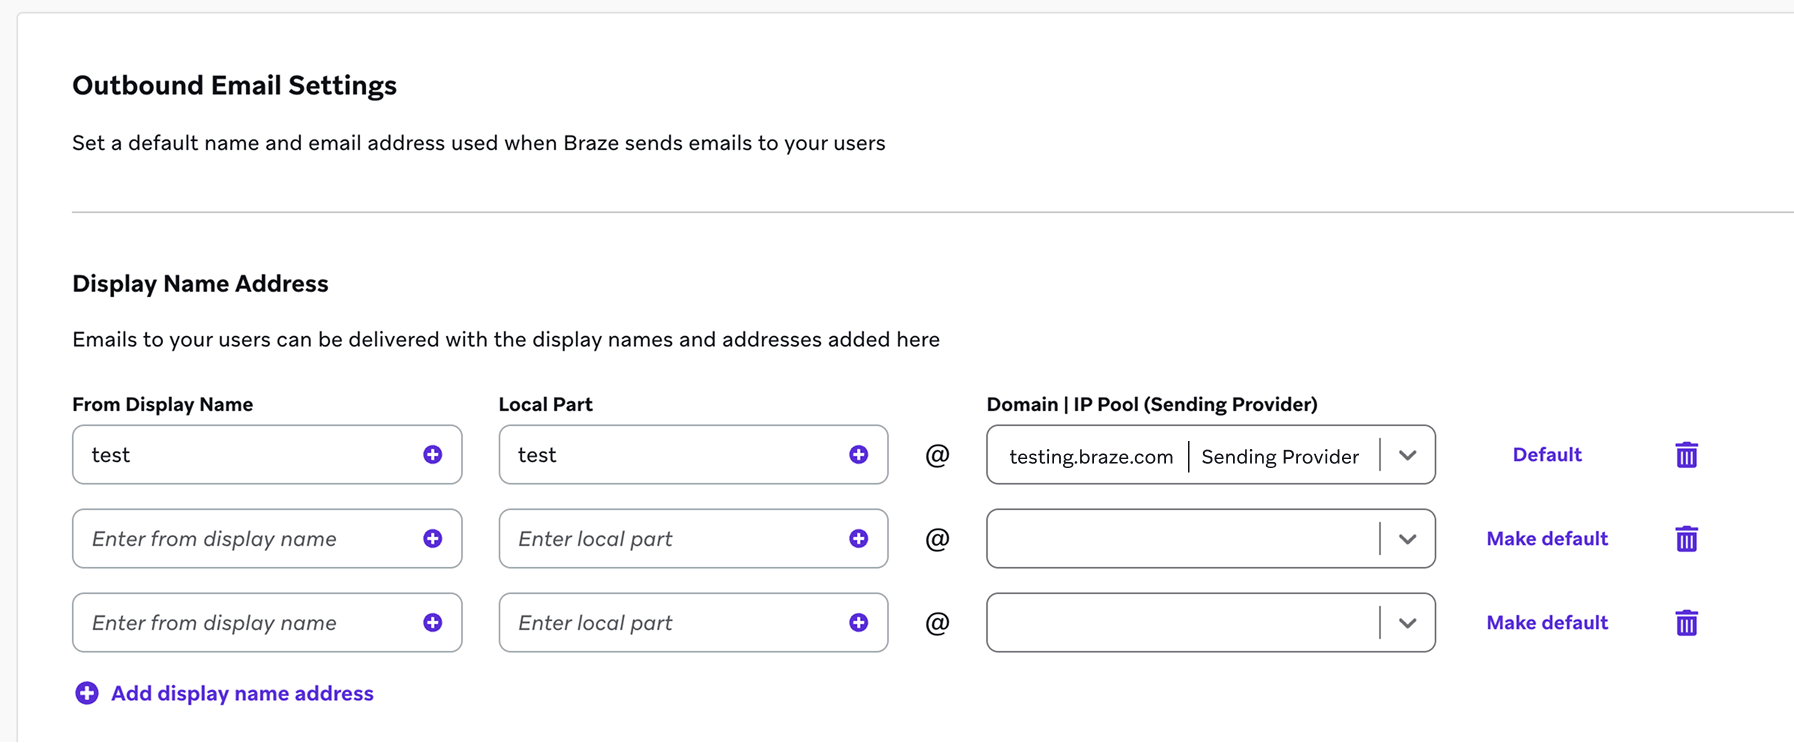Delete the testing.braze.com address row
Image resolution: width=1794 pixels, height=743 pixels.
pyautogui.click(x=1686, y=455)
